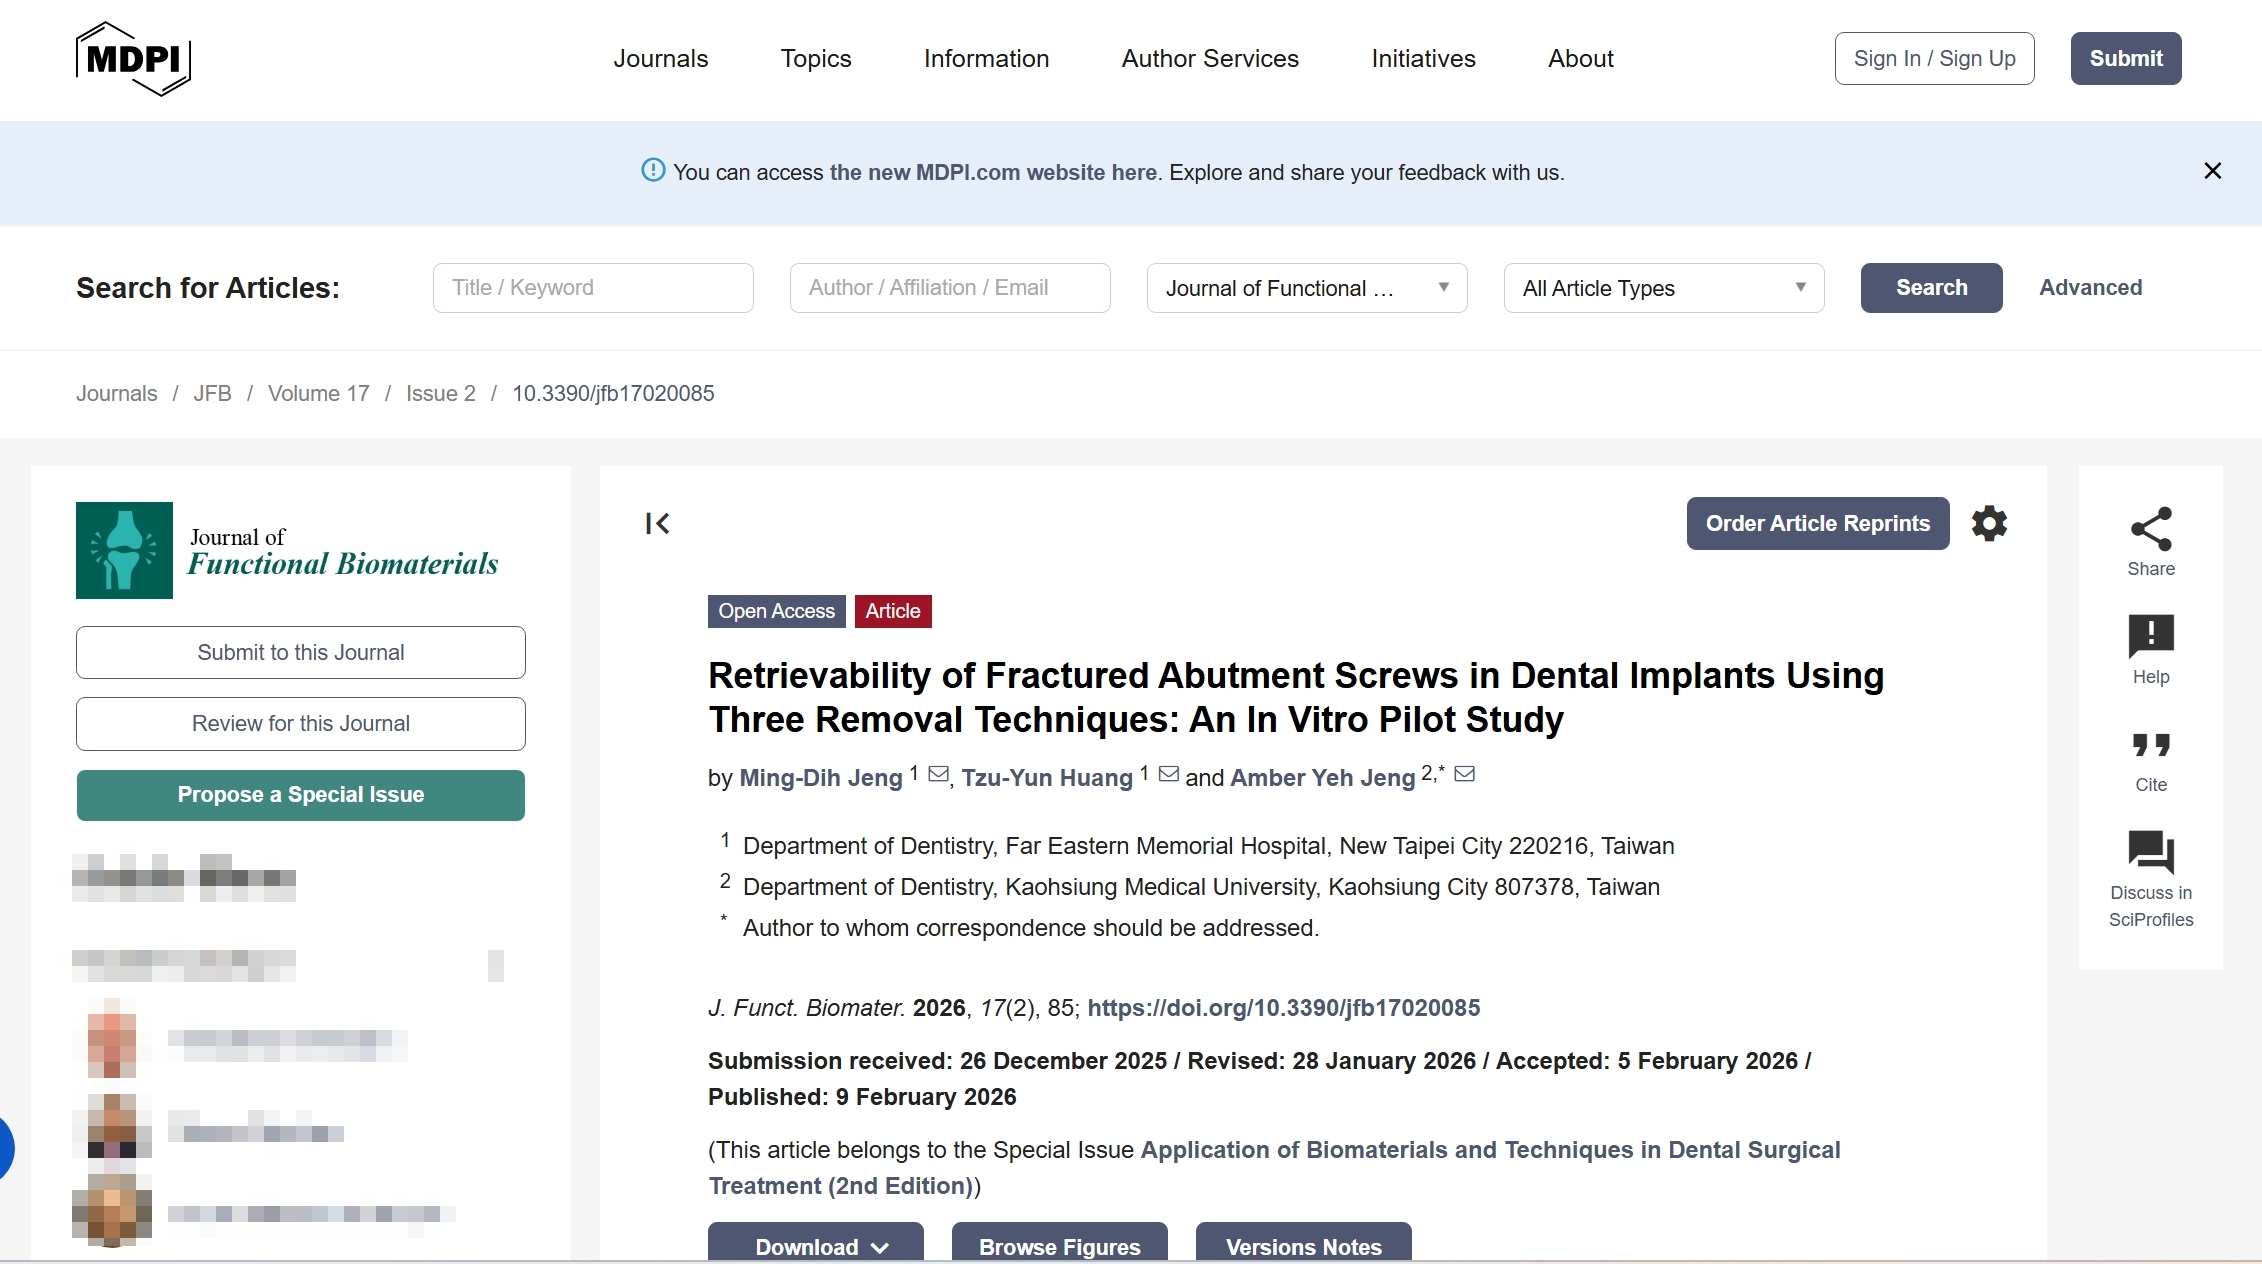
Task: Click Propose a Special Issue button
Action: click(300, 795)
